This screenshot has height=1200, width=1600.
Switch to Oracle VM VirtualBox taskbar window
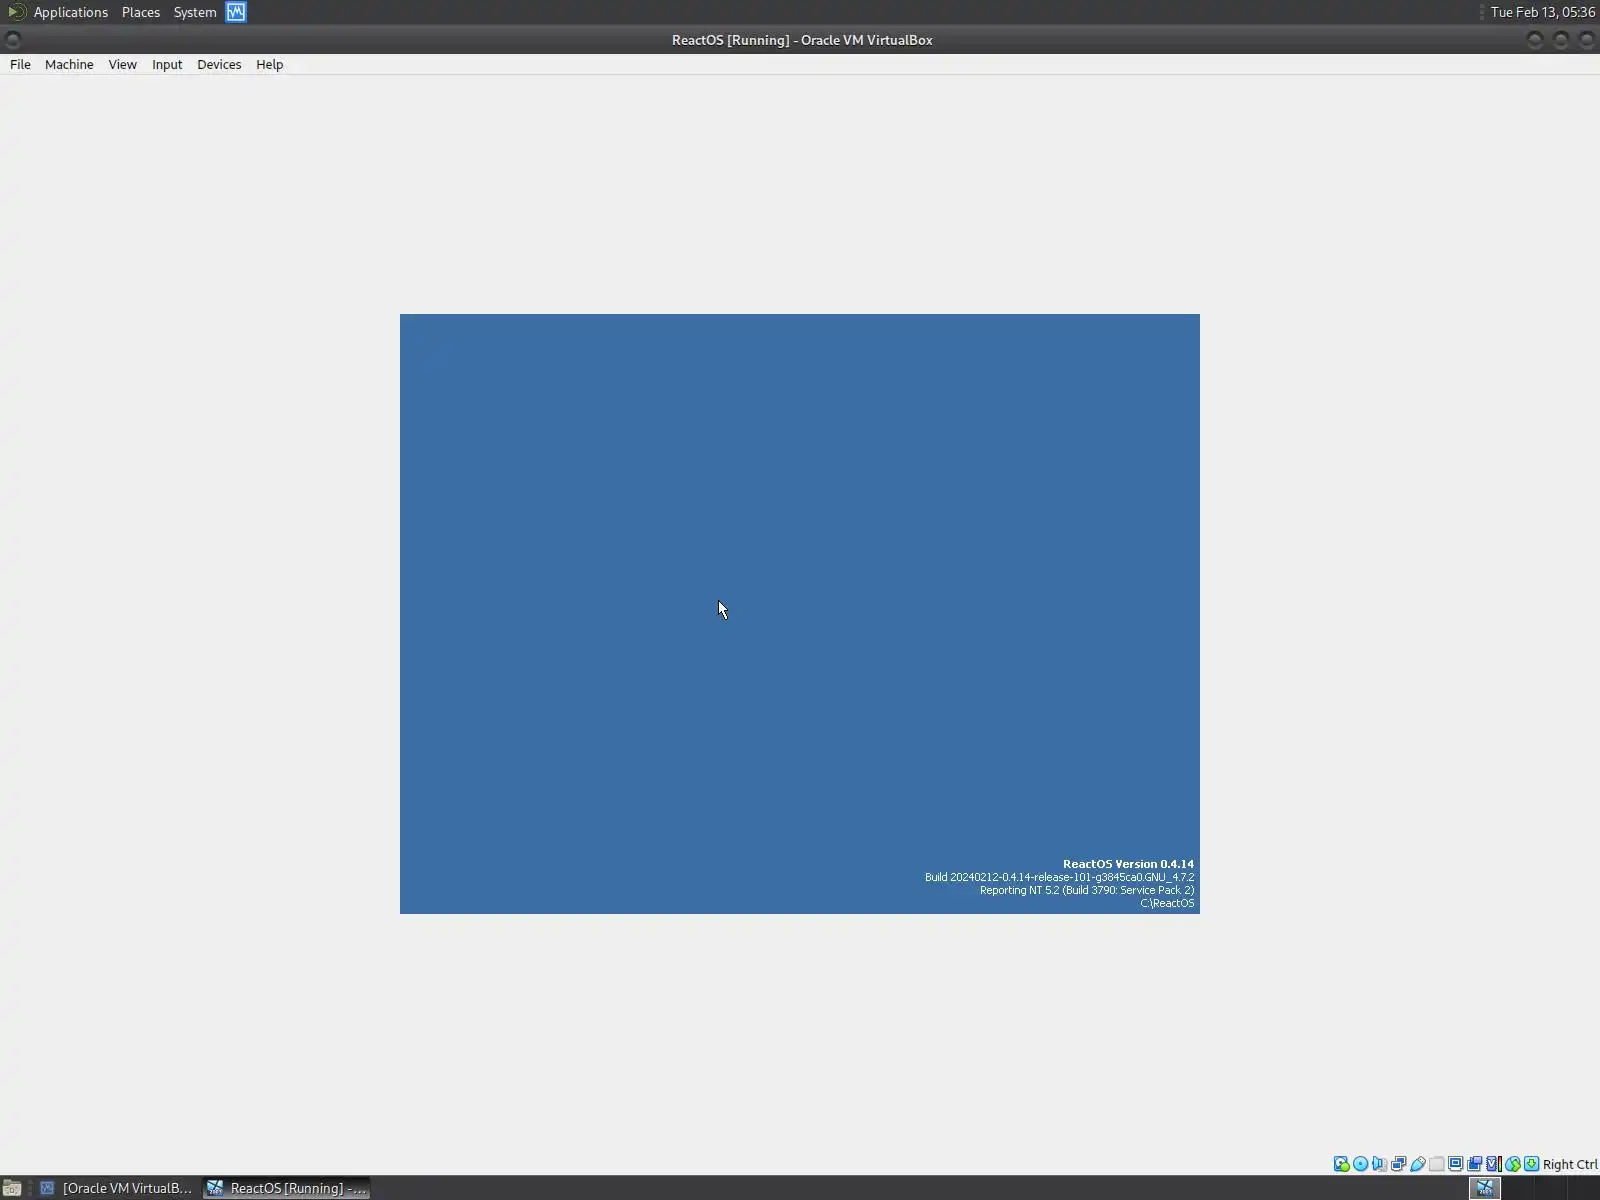(115, 1188)
